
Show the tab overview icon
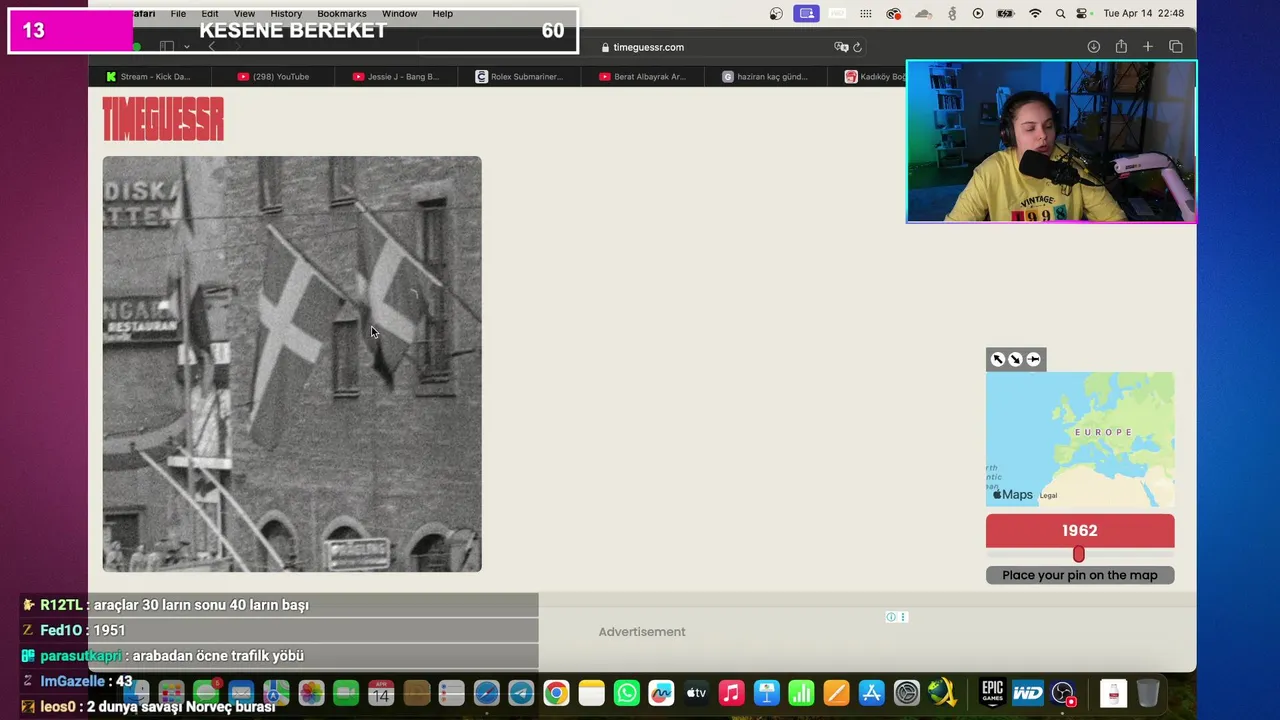[1176, 47]
